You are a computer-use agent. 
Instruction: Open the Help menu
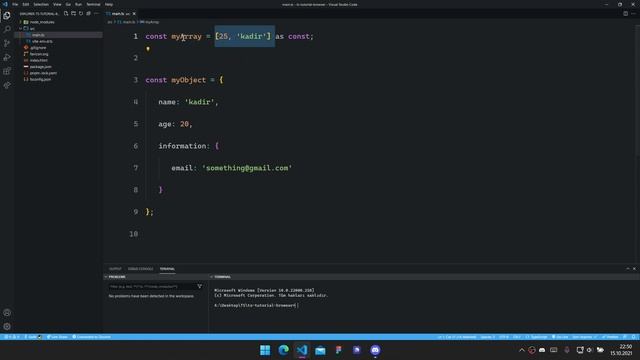(x=109, y=4)
